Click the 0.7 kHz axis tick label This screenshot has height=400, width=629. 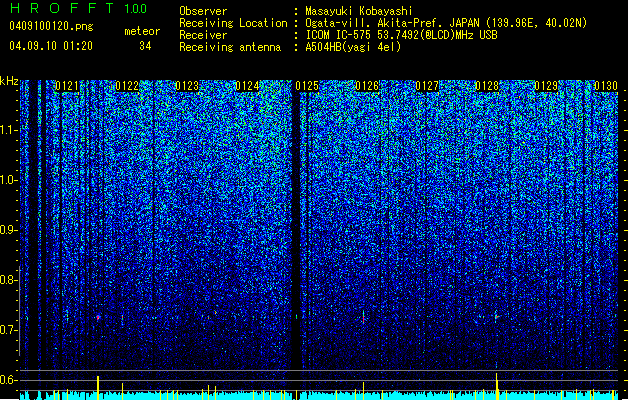pos(9,330)
